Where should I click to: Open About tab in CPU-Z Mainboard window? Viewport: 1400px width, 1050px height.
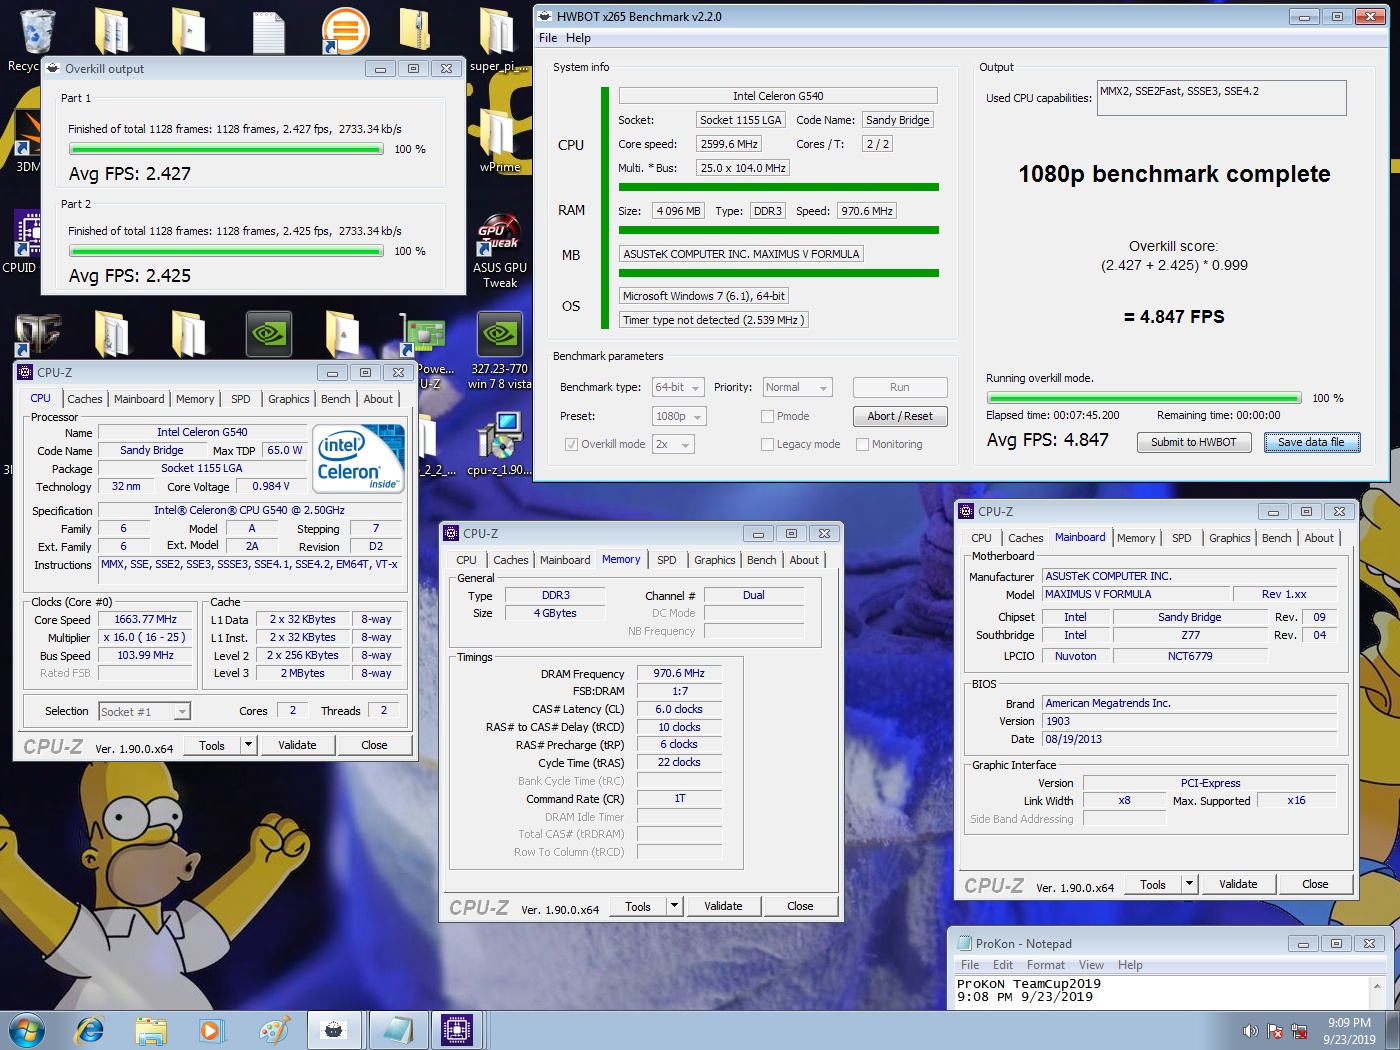click(x=1319, y=538)
